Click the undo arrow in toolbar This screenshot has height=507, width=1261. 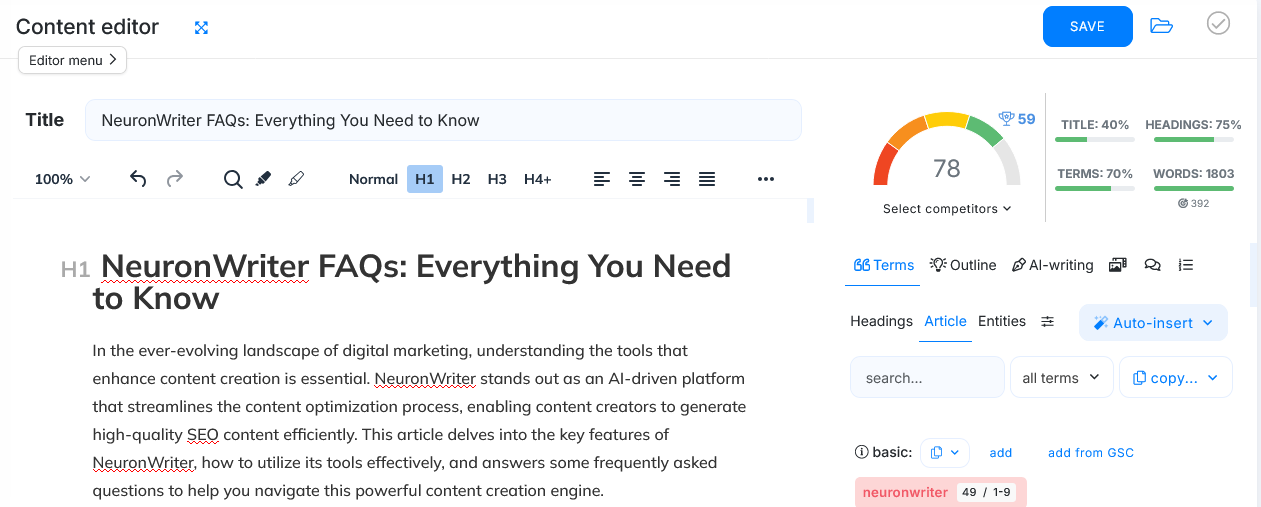139,179
